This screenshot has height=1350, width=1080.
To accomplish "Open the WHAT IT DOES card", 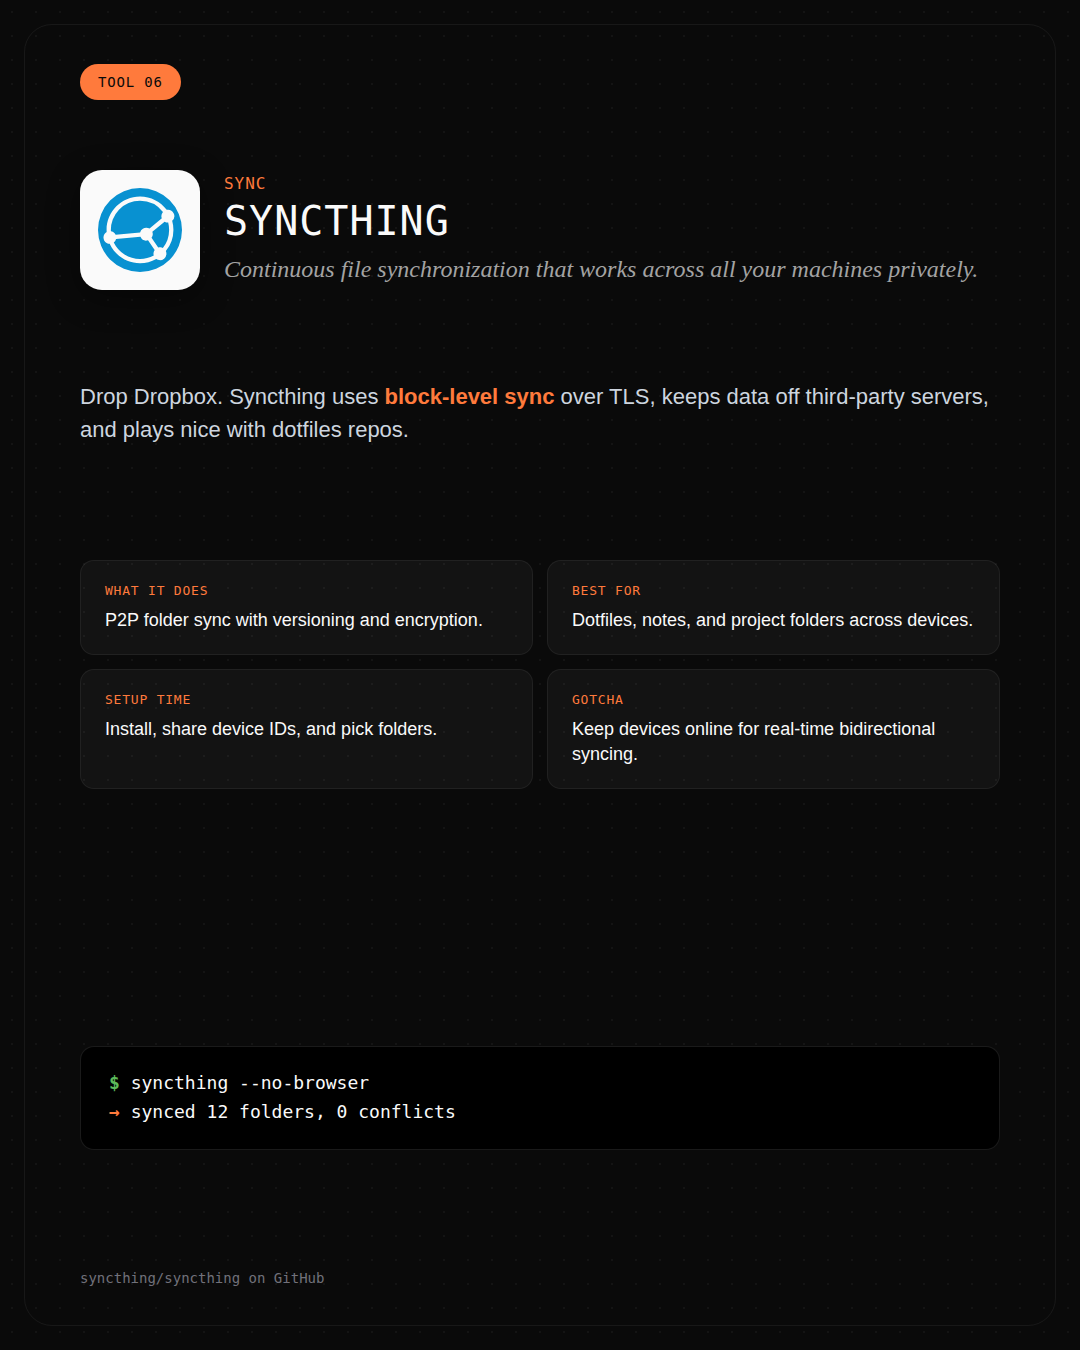I will [306, 607].
